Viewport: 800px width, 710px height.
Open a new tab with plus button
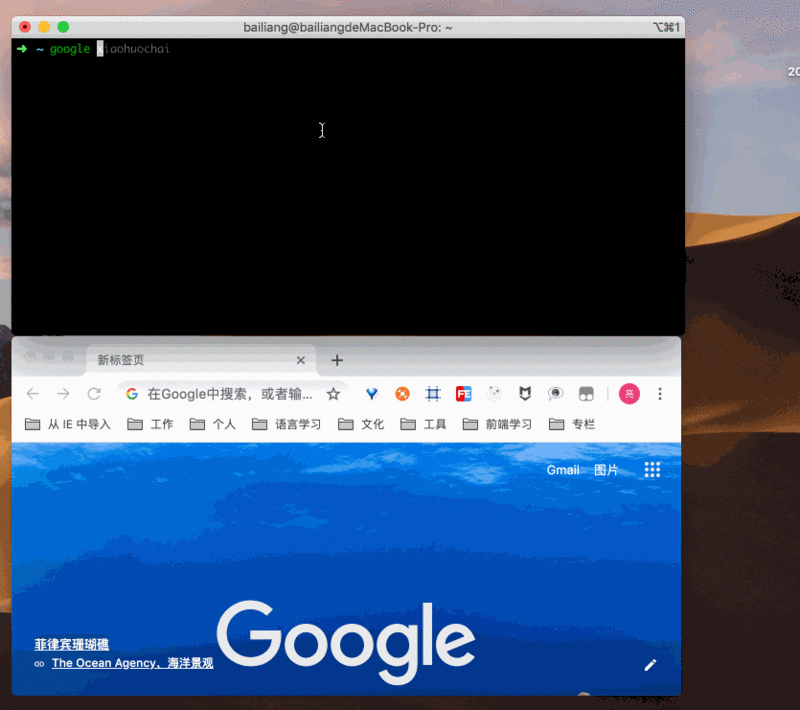click(x=337, y=360)
